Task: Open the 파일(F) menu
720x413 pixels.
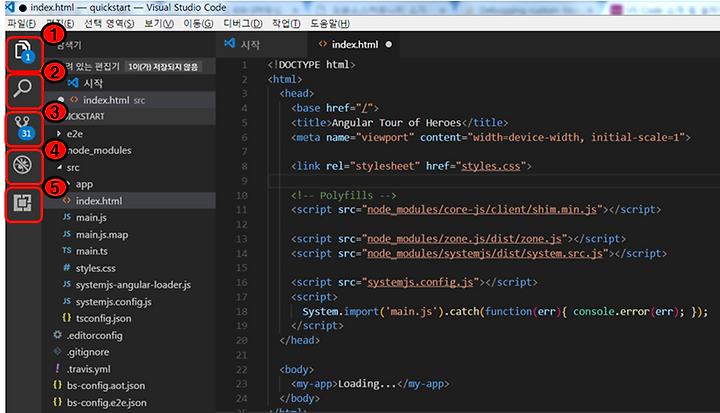Action: (22, 23)
